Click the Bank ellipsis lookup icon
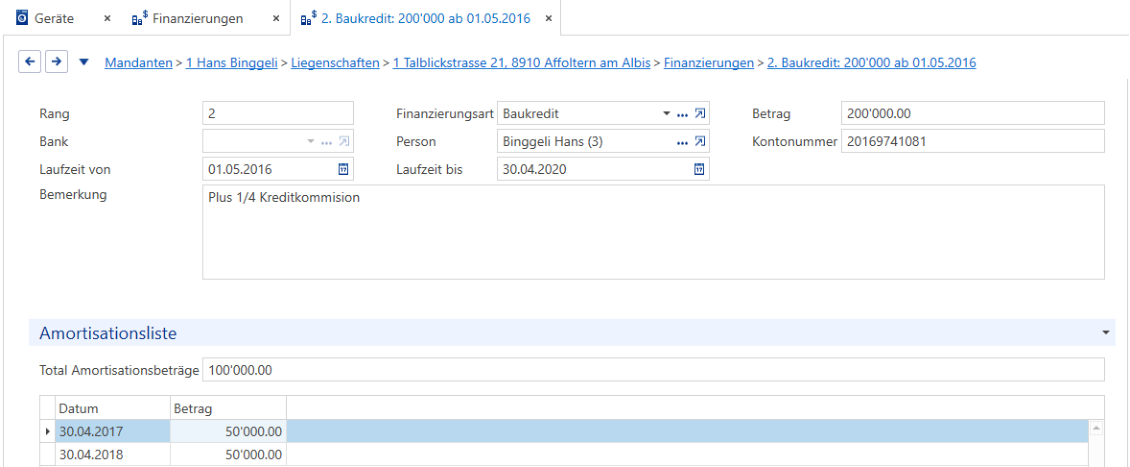Viewport: 1130px width, 467px height. click(327, 142)
